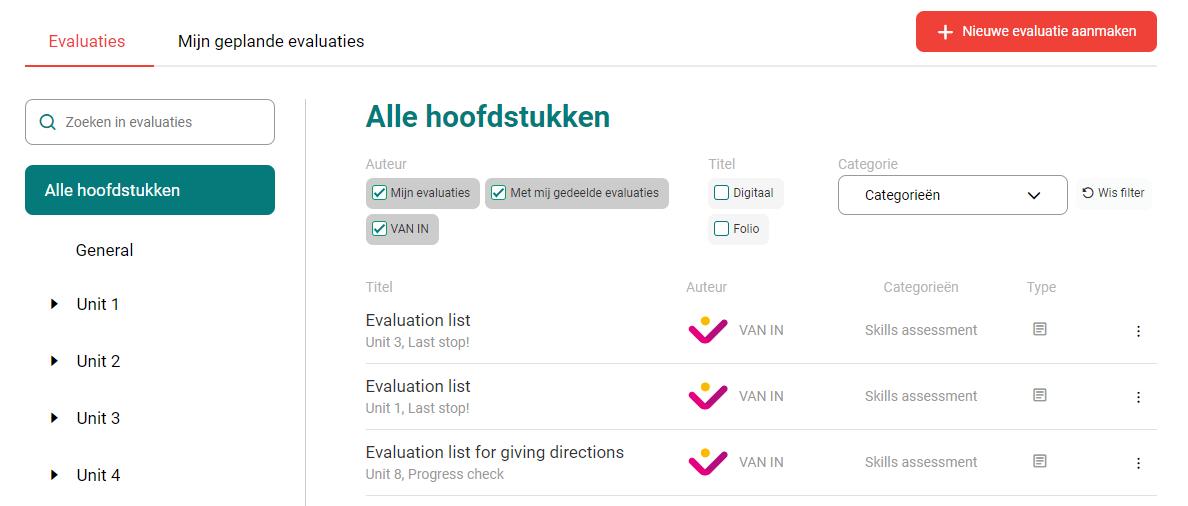Select the Evaluaties tab
Screen dimensions: 1188x506
click(86, 42)
